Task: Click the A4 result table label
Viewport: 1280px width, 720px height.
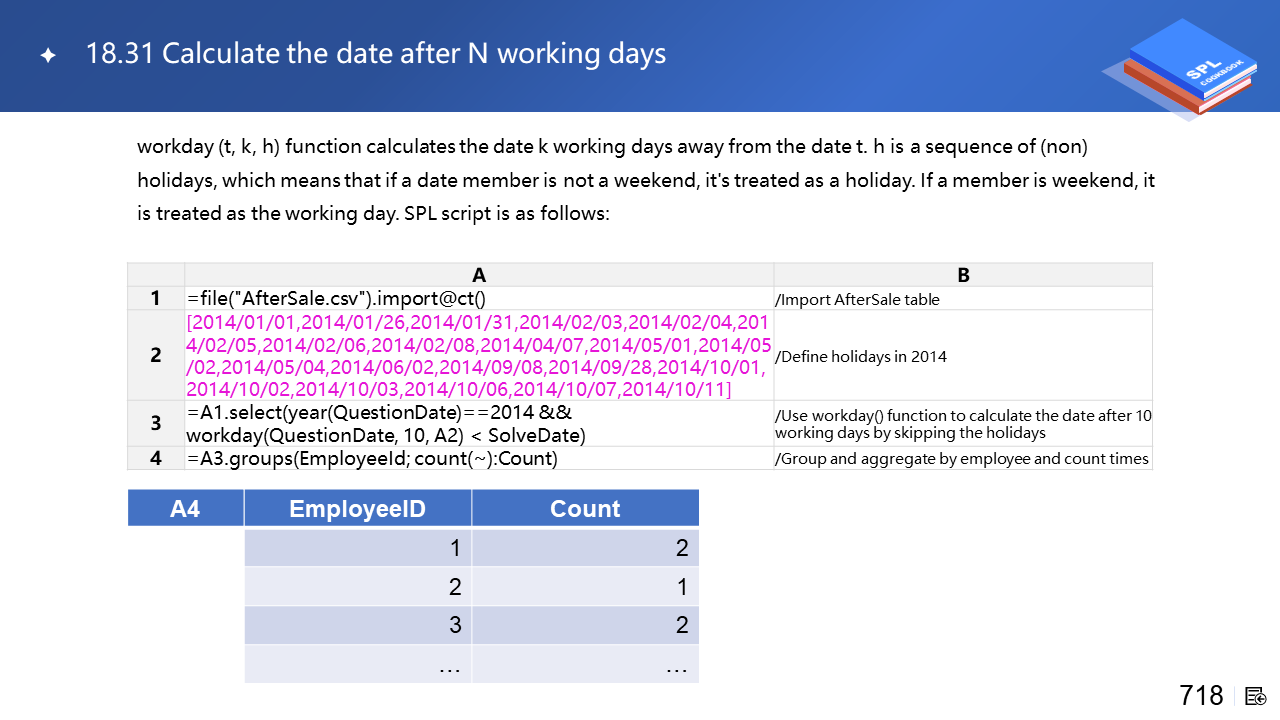Action: point(185,509)
